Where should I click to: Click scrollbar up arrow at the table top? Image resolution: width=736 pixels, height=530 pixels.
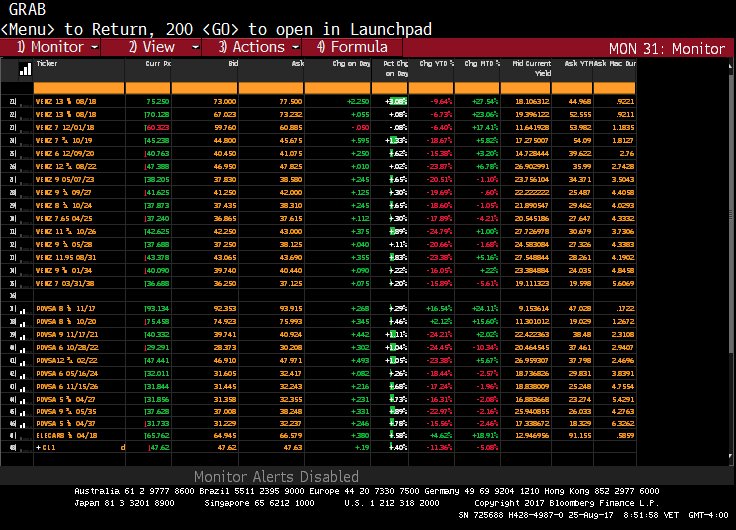[x=731, y=66]
